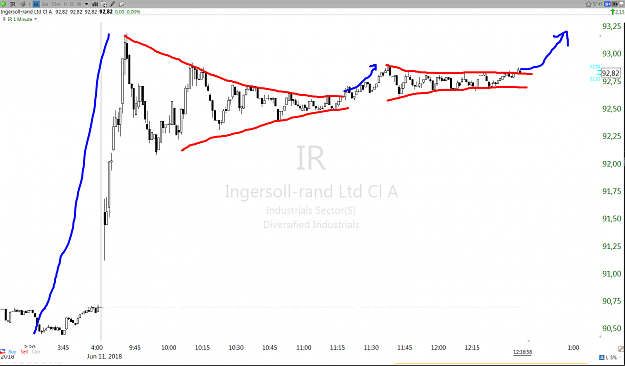Select the 1-minute timeframe button
Screen dimensions: 625x366
tap(36, 4)
